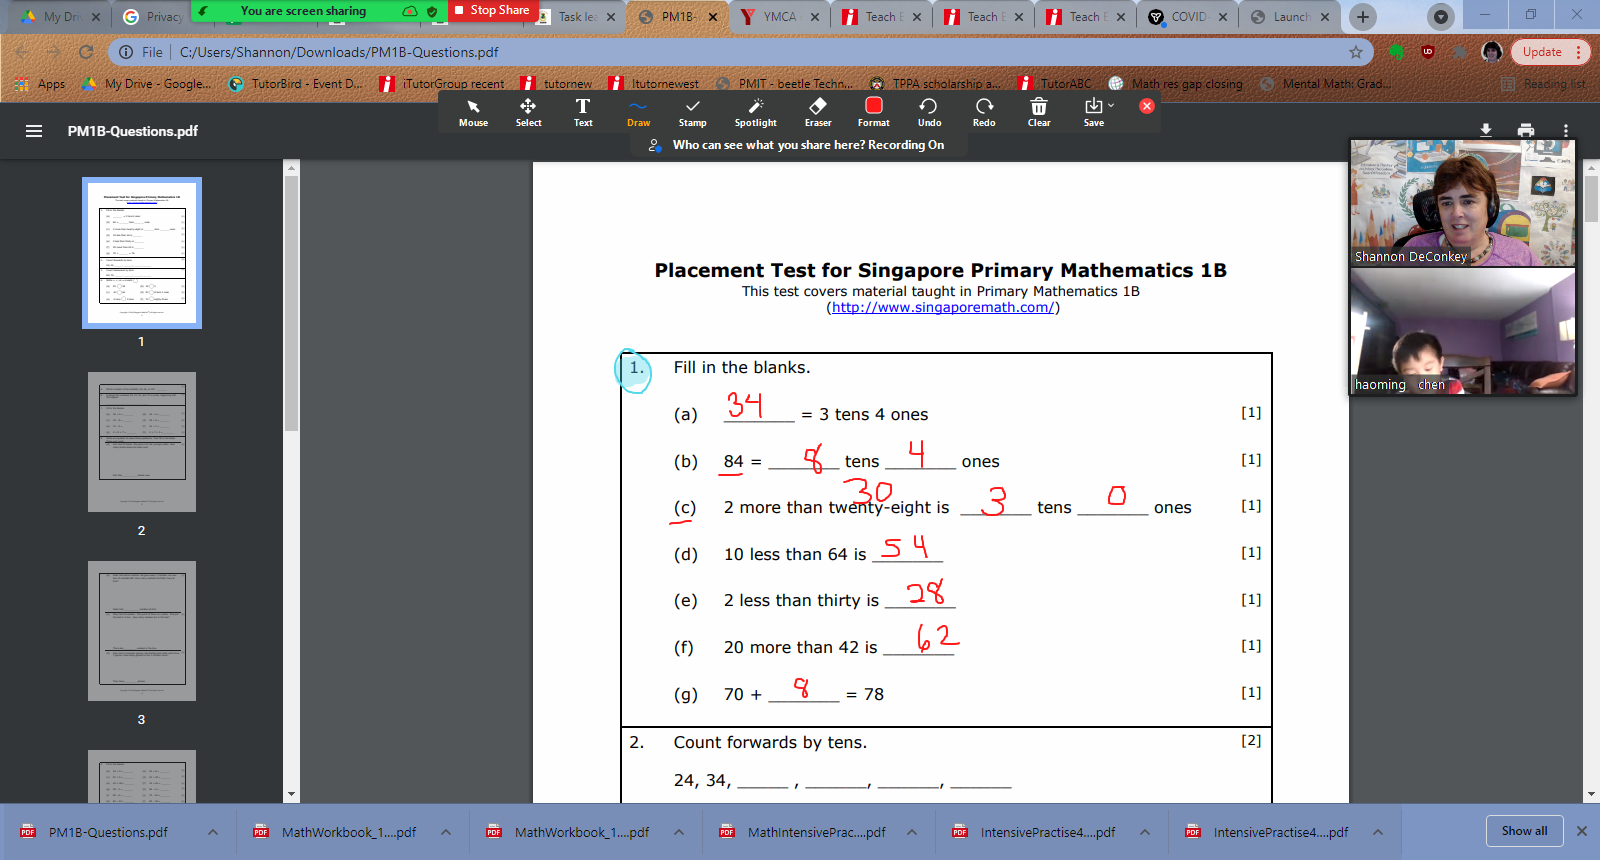1600x860 pixels.
Task: Open PDF viewer more options
Action: click(x=1566, y=130)
